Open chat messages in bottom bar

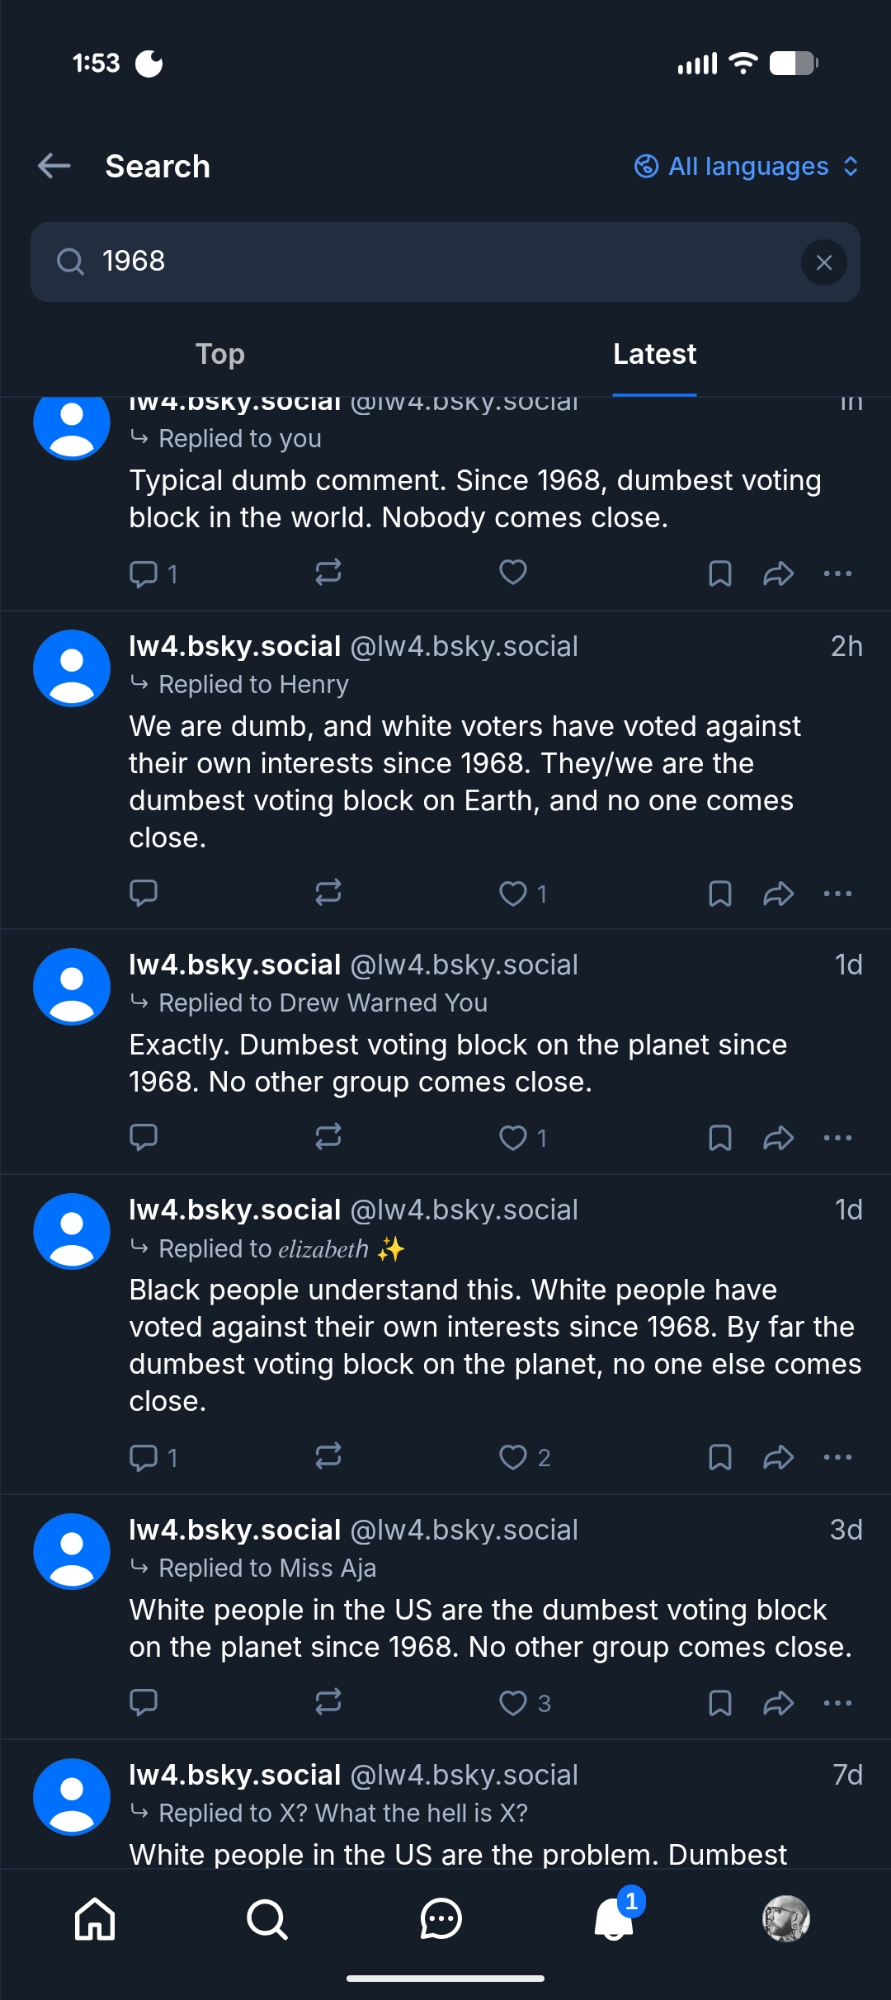[441, 1919]
